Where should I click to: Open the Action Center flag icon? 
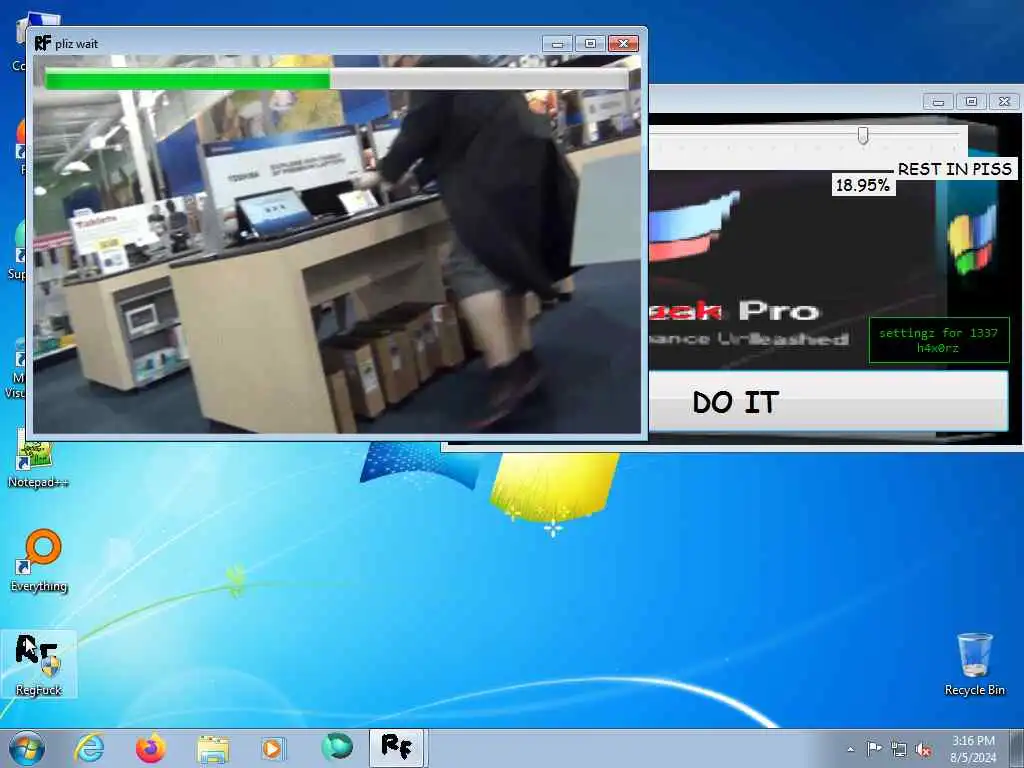(874, 748)
